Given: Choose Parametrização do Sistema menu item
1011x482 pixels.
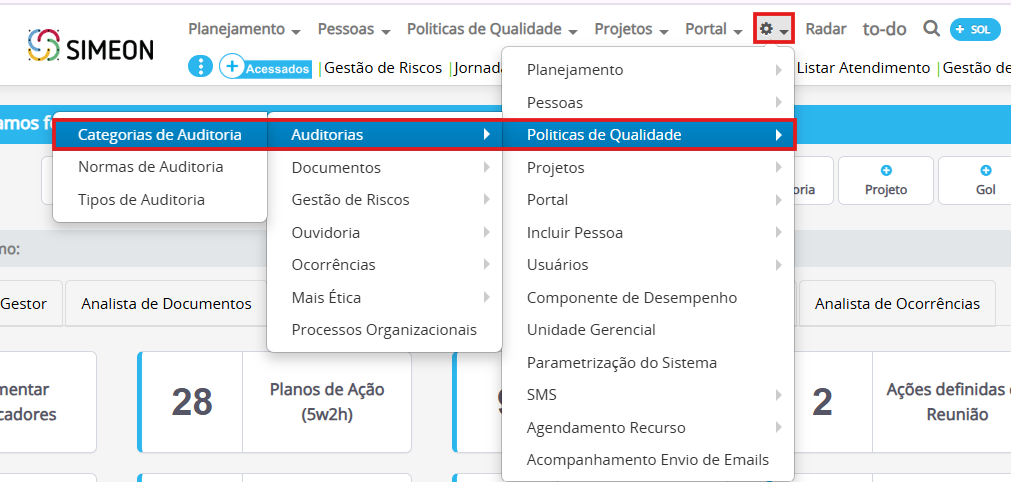Looking at the screenshot, I should (621, 362).
